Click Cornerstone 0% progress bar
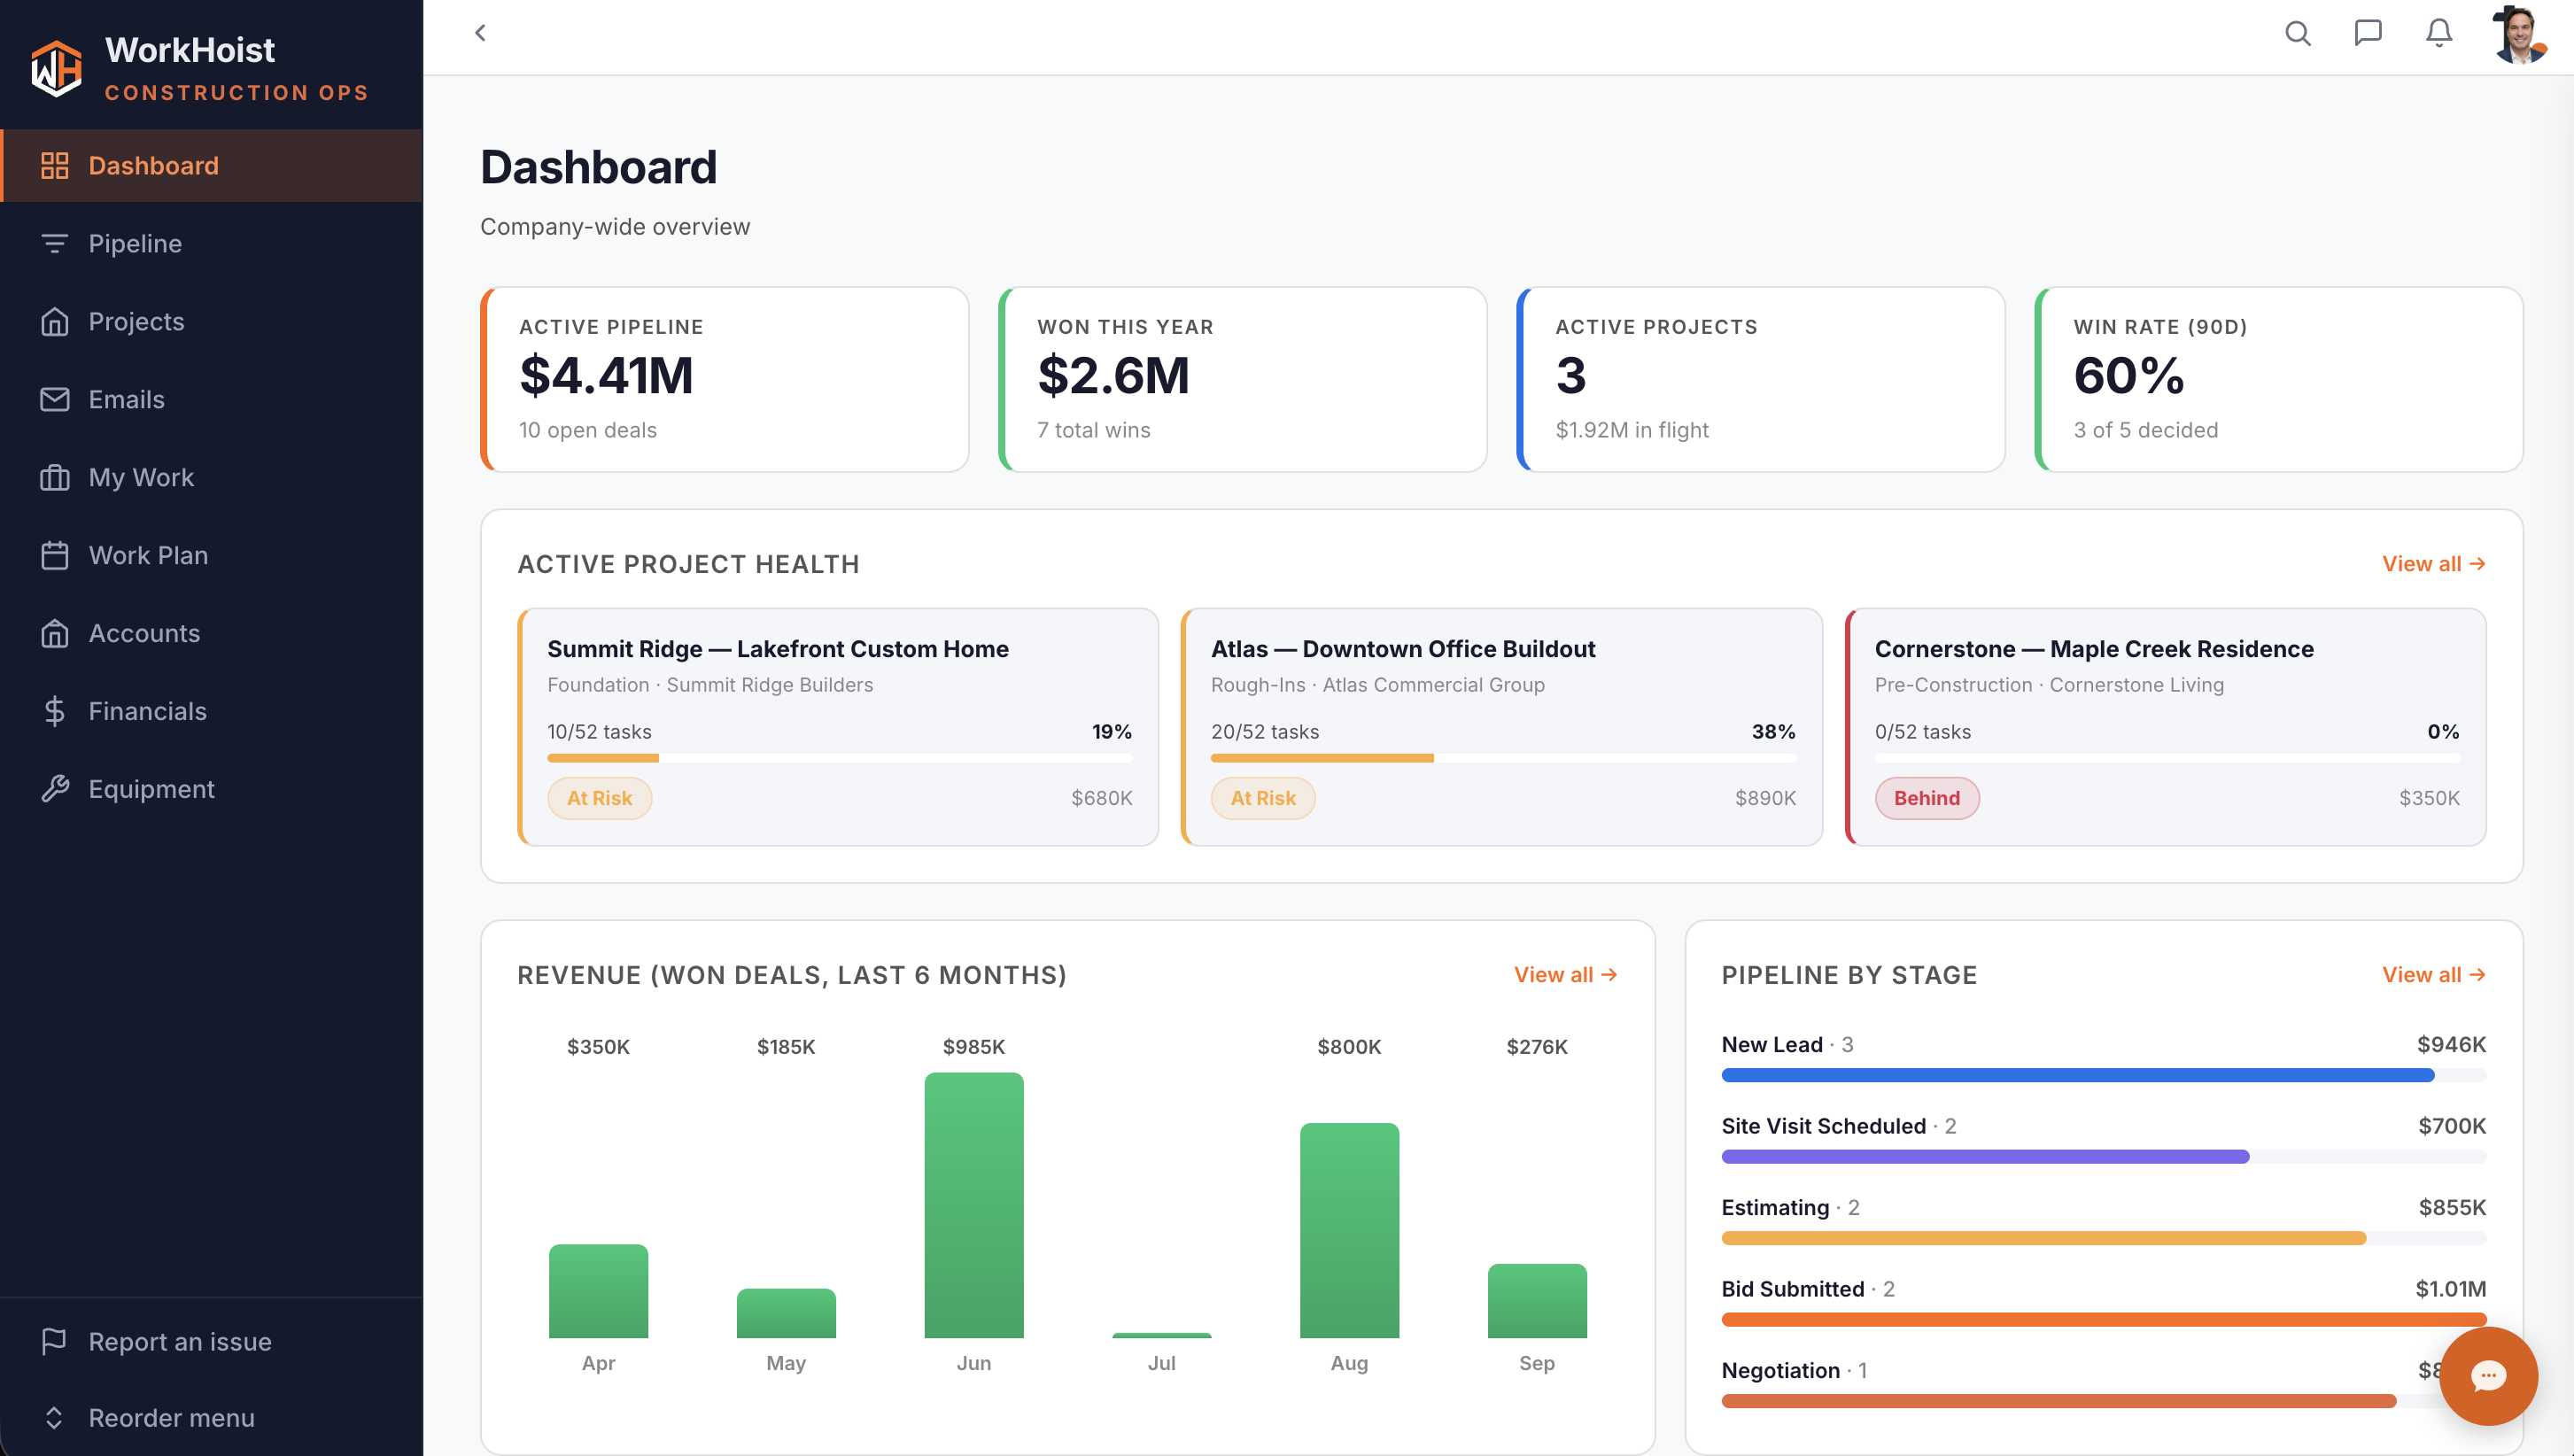Viewport: 2574px width, 1456px height. tap(2167, 758)
